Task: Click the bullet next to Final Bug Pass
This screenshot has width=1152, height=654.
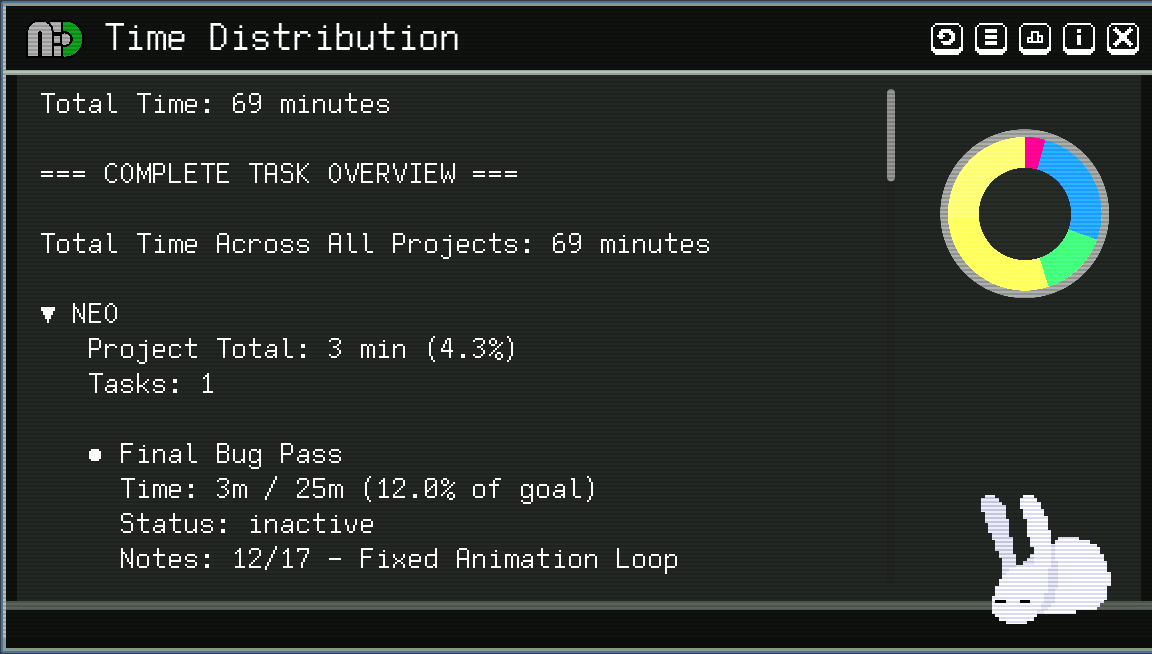Action: (x=95, y=455)
